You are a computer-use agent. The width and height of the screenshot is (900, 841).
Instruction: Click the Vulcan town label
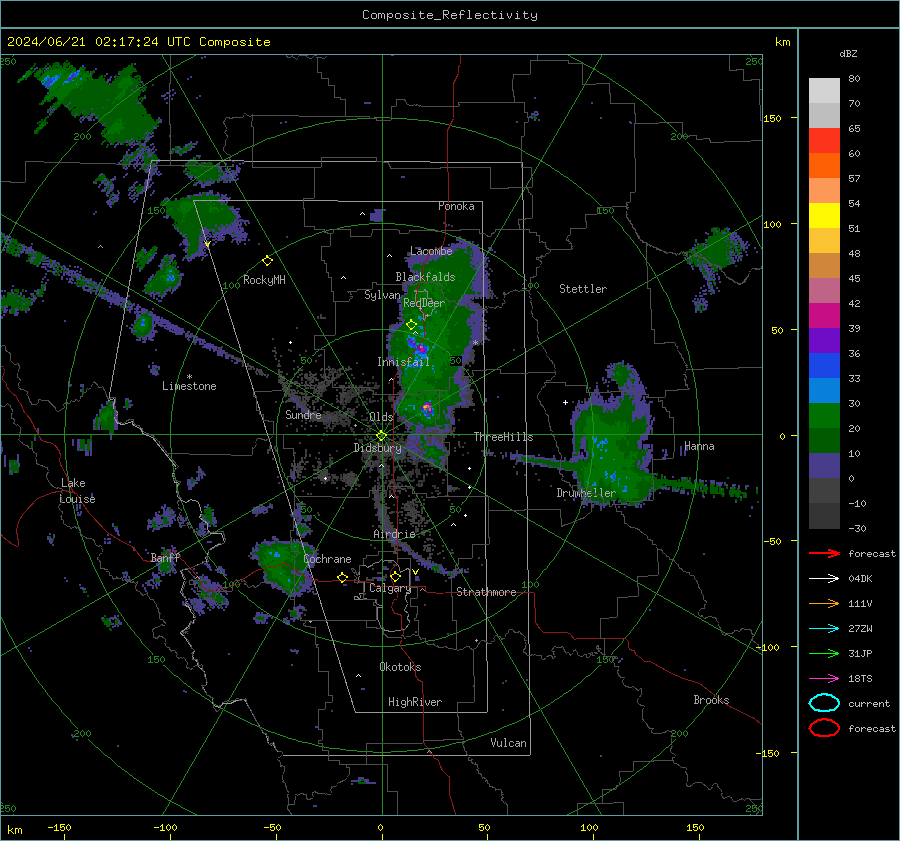[509, 743]
